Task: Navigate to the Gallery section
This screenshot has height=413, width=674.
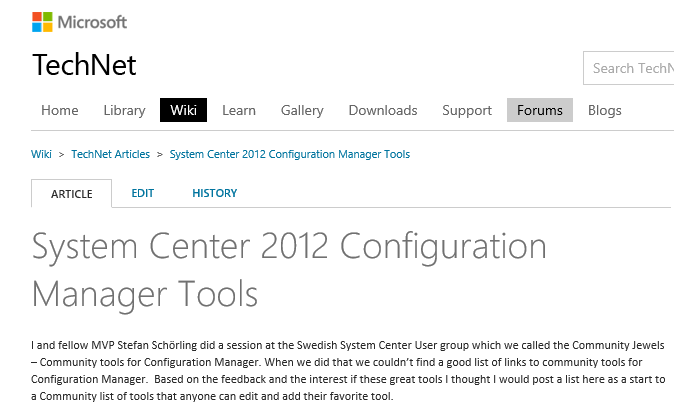Action: (x=302, y=110)
